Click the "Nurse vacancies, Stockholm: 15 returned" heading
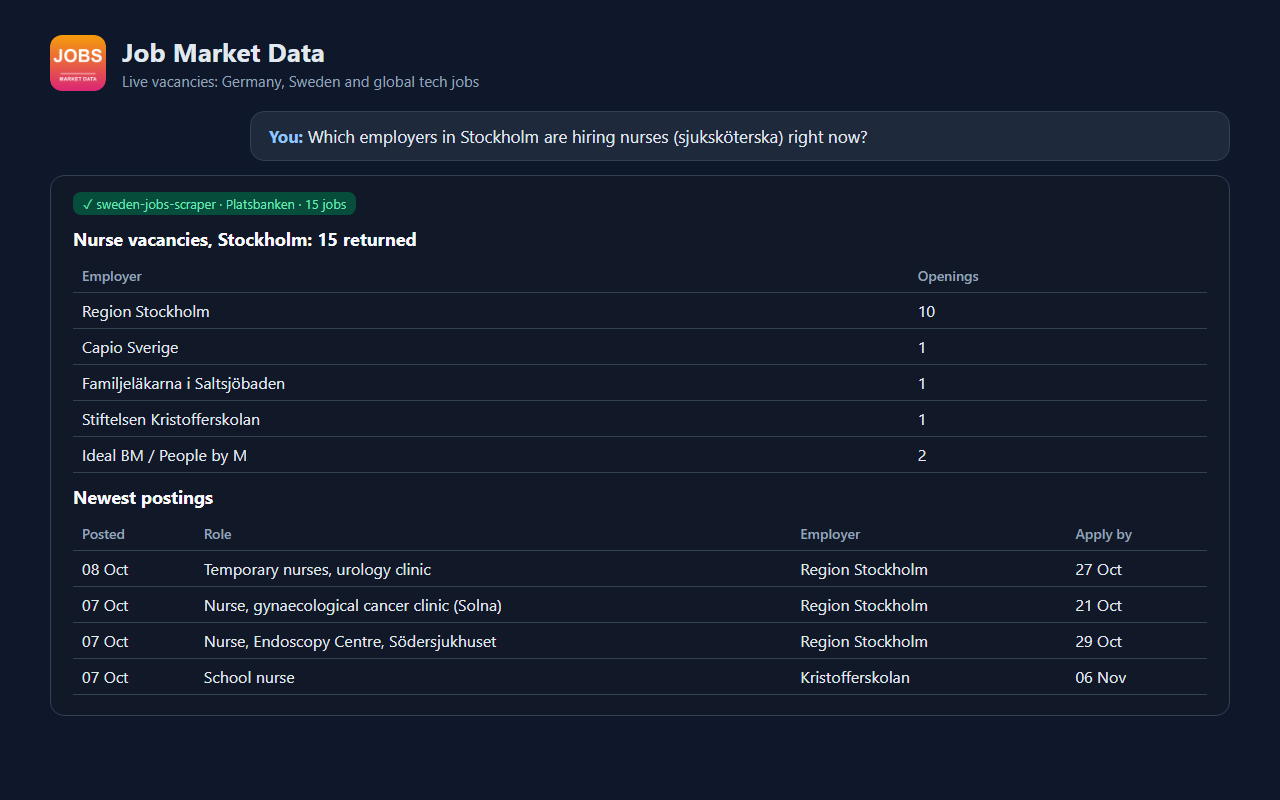Viewport: 1280px width, 800px height. (x=245, y=240)
